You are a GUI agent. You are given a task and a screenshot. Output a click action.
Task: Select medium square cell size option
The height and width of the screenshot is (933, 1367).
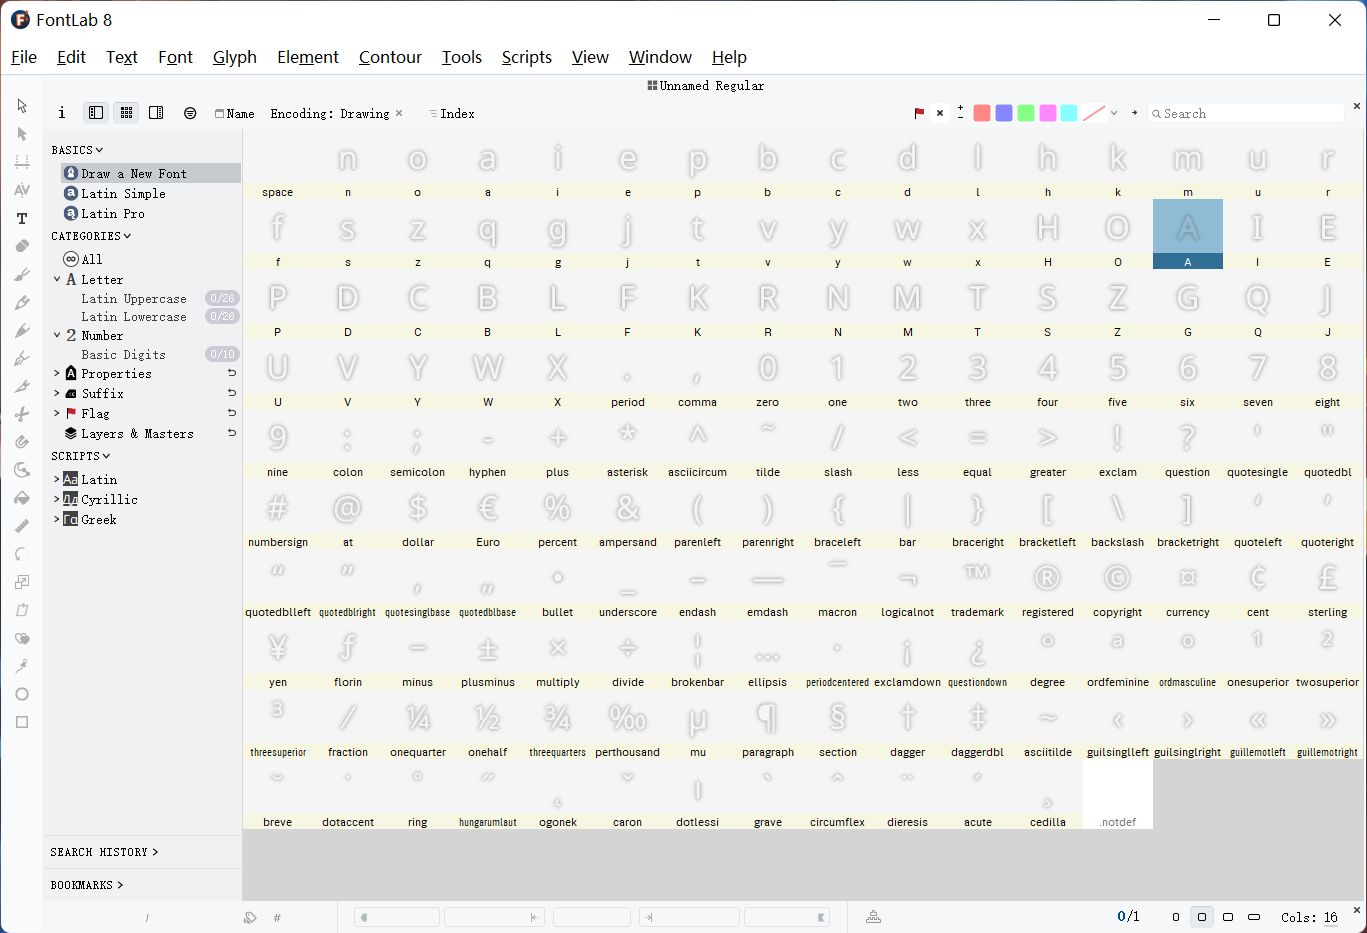coord(1202,917)
